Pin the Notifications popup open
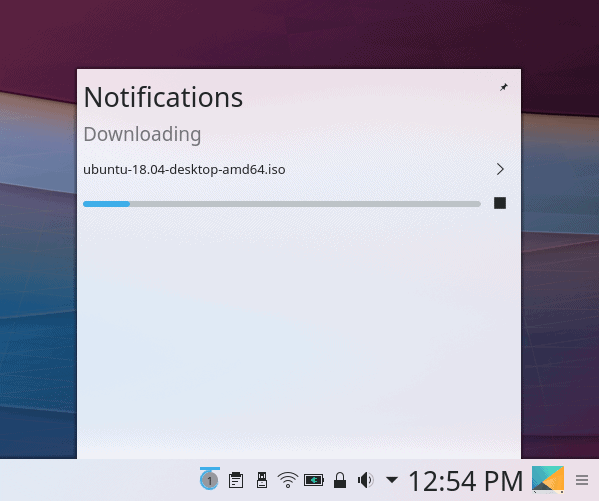Screen dimensions: 599x501 click(x=504, y=87)
